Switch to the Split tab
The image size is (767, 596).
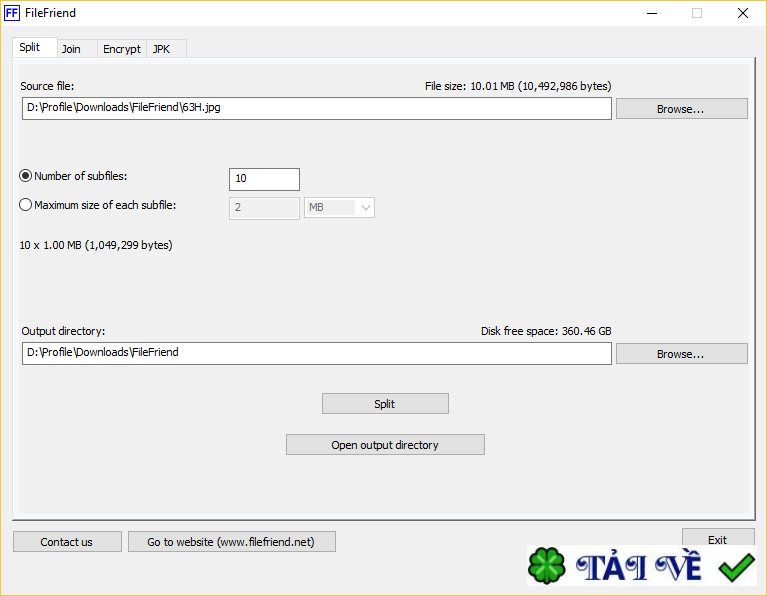click(x=34, y=47)
